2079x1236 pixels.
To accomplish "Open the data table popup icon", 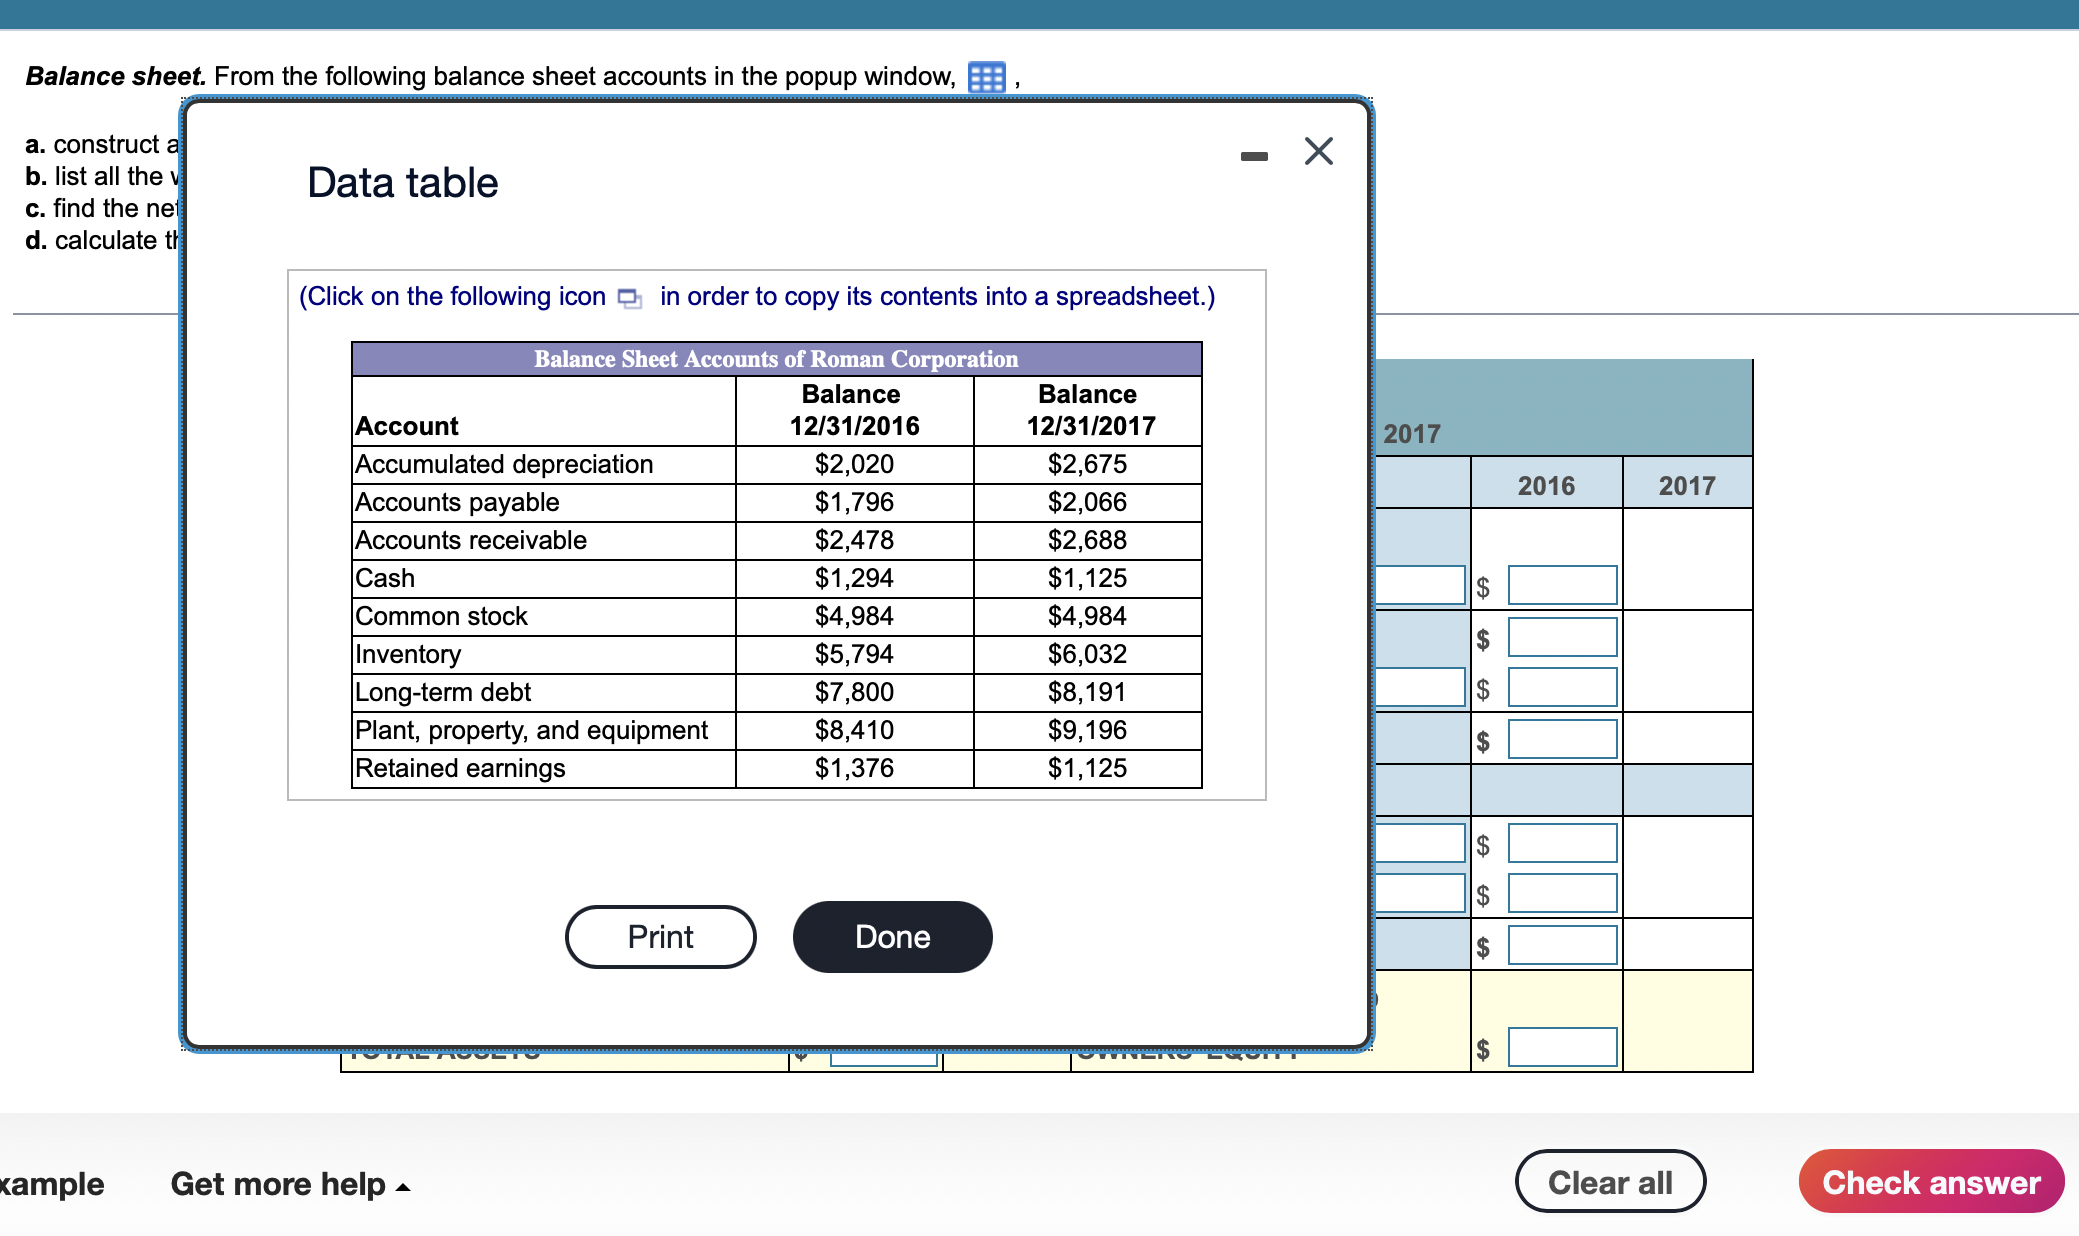I will 986,77.
